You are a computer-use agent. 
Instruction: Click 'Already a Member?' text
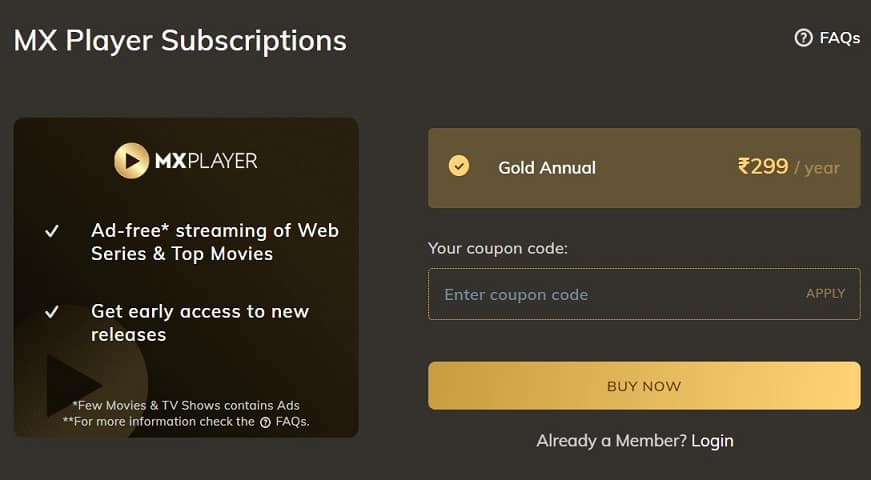pos(610,441)
